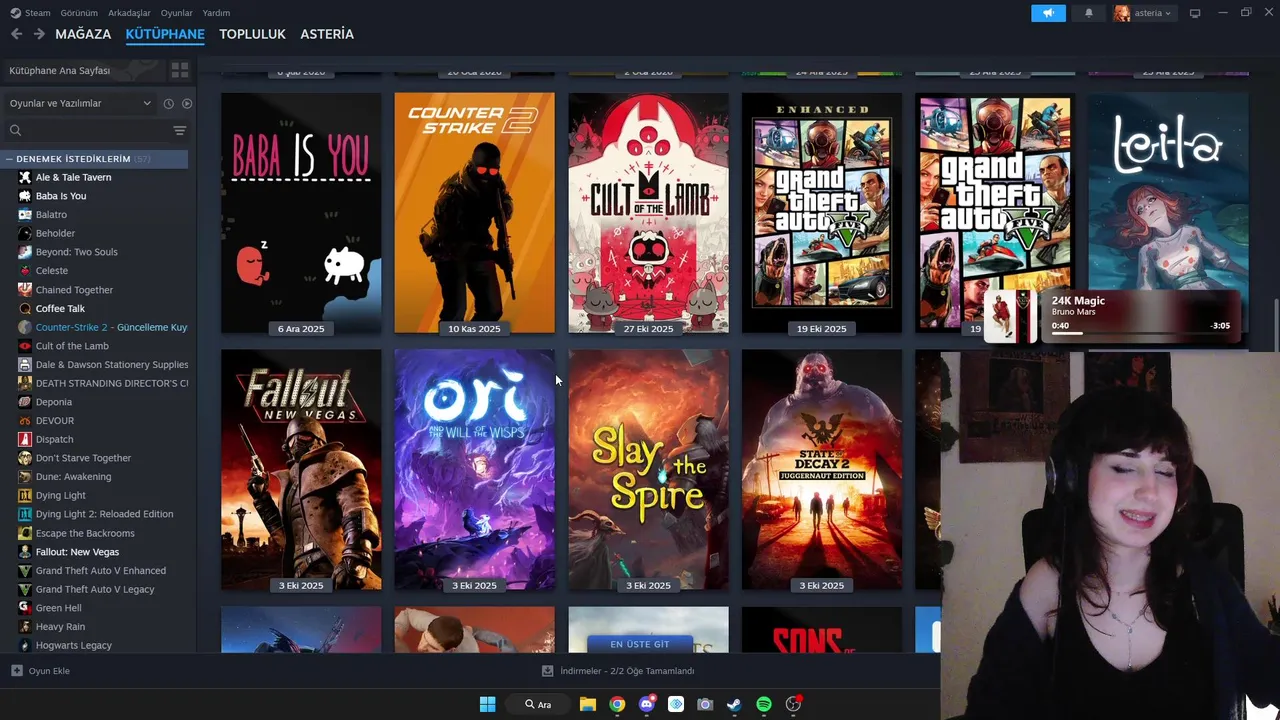Sort library by recent activity clock icon
The height and width of the screenshot is (720, 1280).
tap(168, 103)
